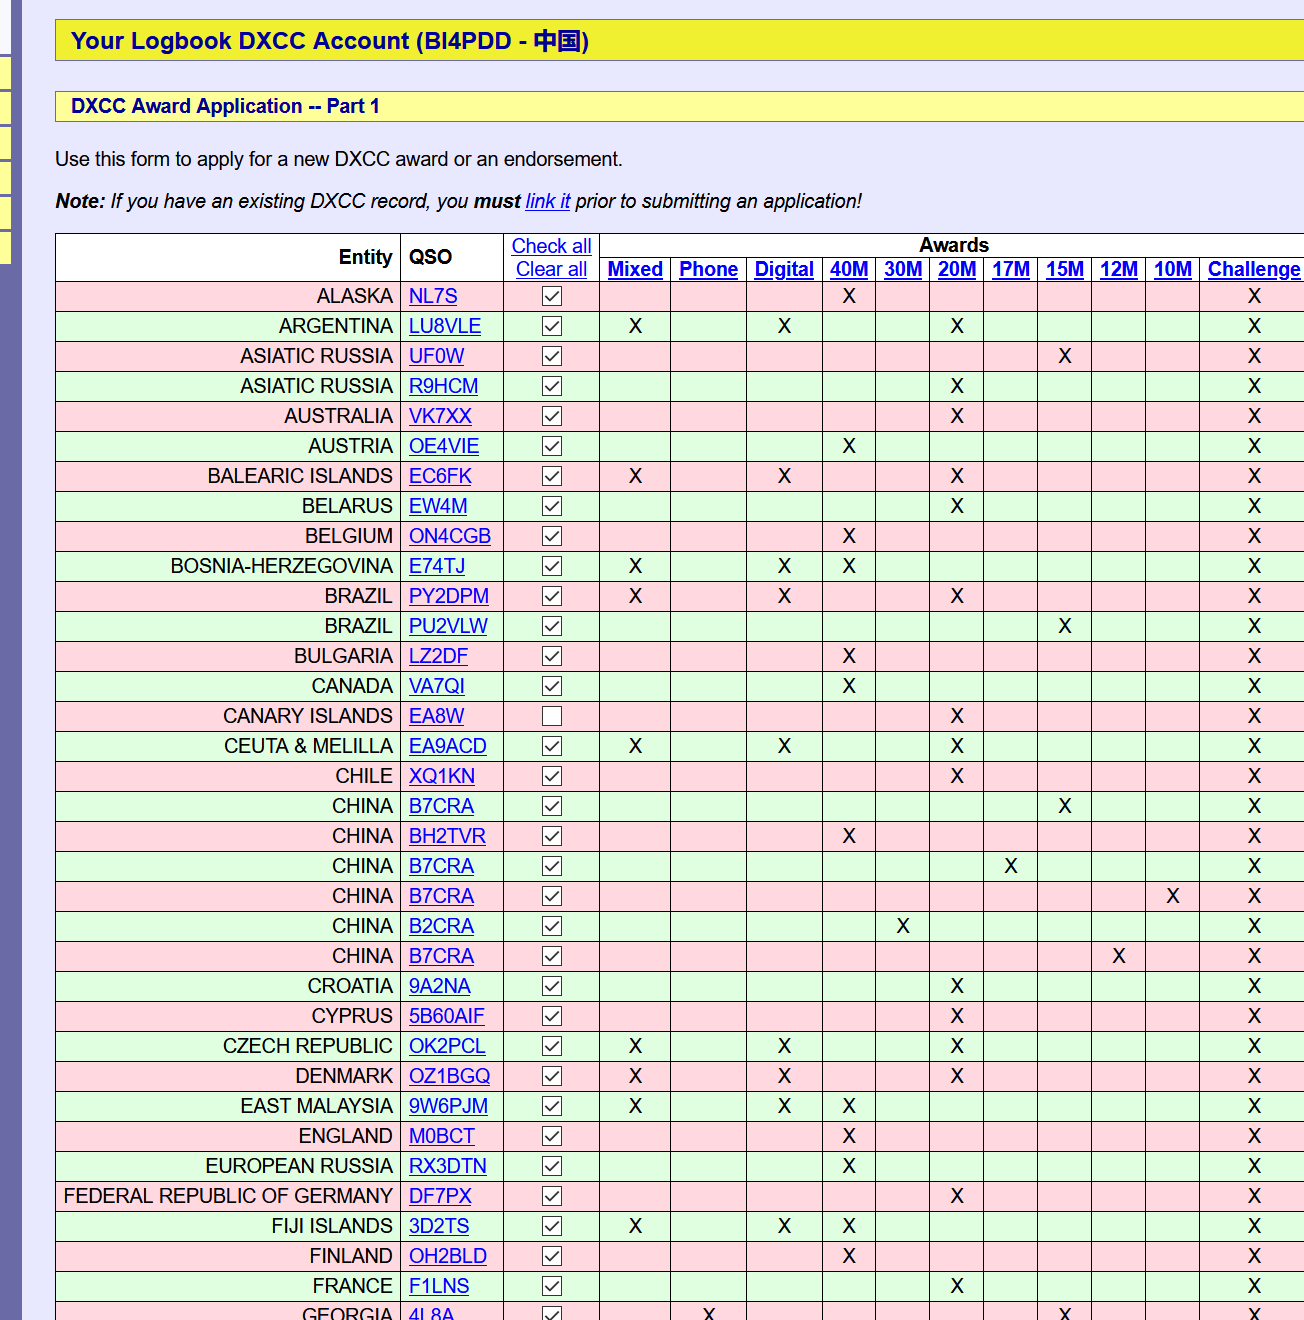Open the Mixed award column link

point(635,269)
